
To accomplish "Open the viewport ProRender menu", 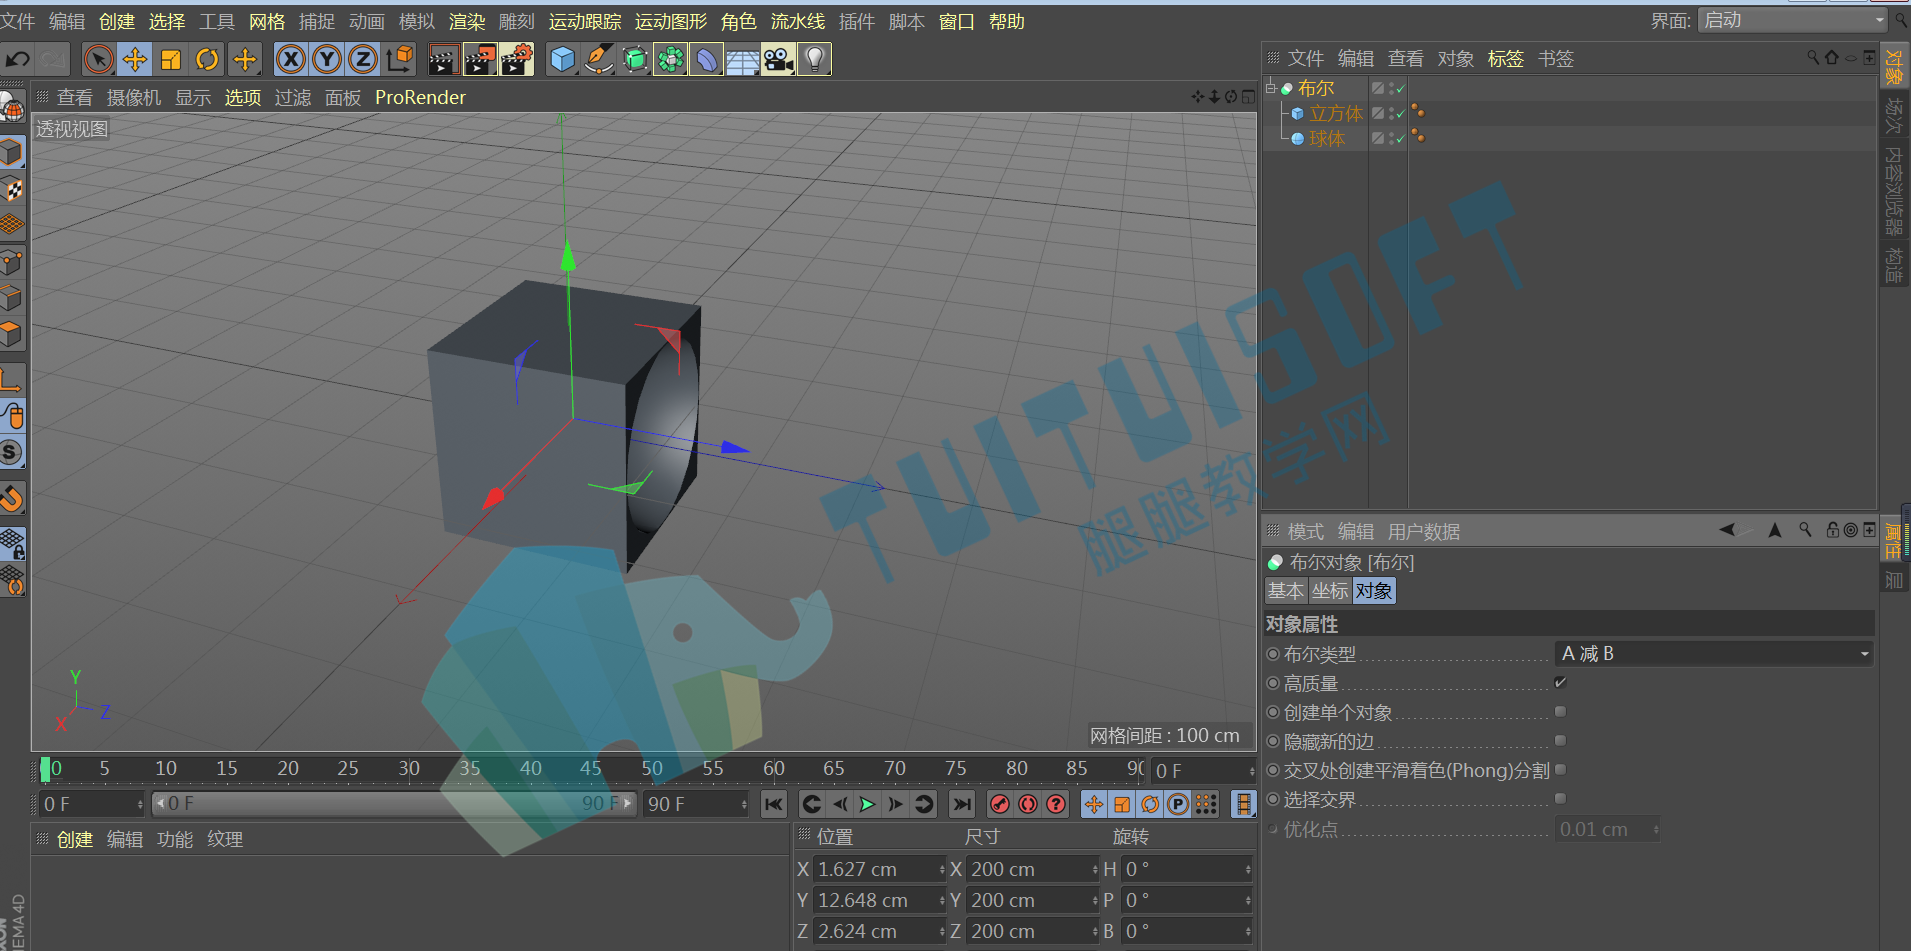I will (420, 97).
